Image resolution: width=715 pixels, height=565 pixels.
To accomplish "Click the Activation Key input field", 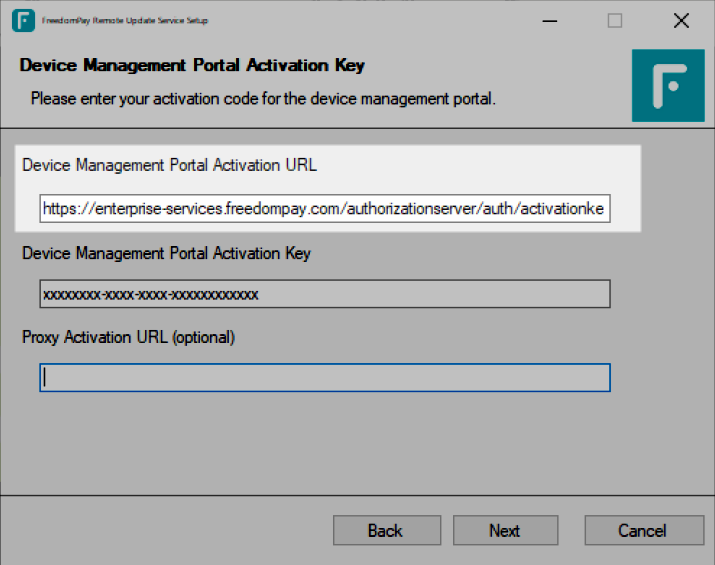I will tap(325, 294).
